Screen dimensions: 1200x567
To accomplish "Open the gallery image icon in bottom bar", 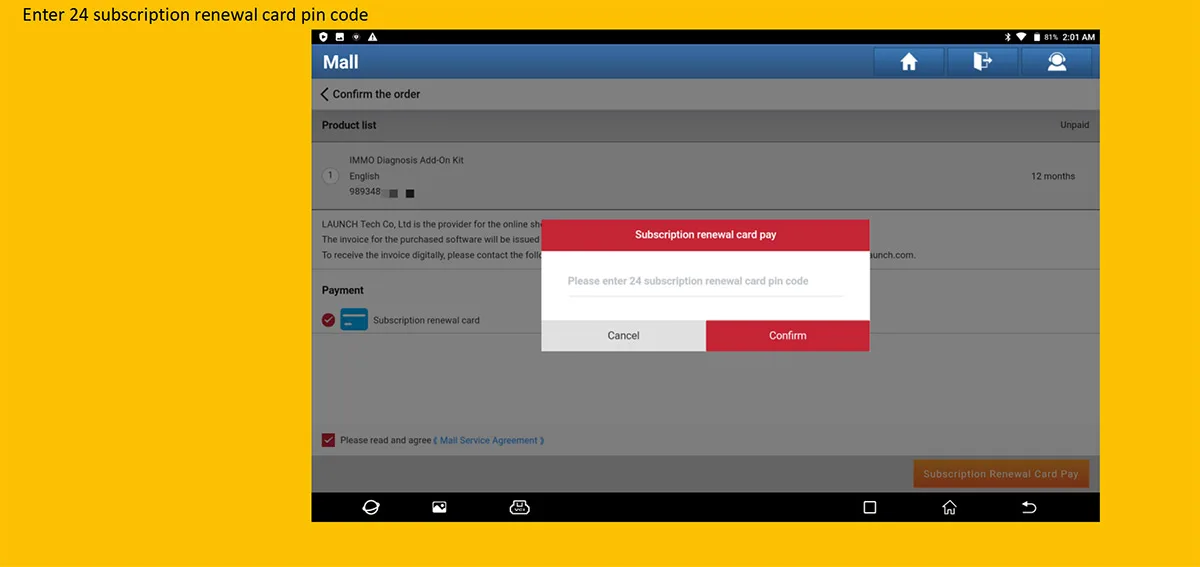I will [x=439, y=507].
